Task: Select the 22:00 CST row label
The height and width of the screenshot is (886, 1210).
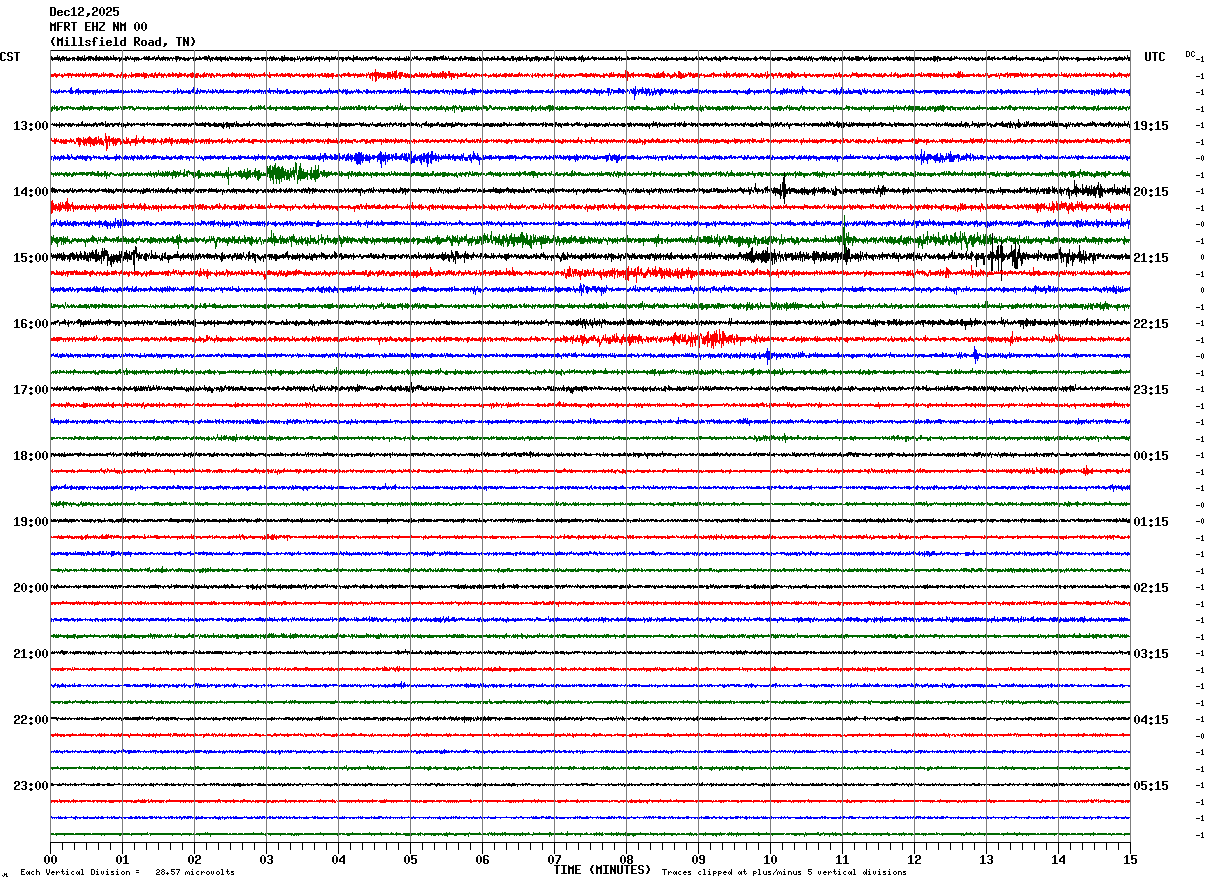Action: (x=30, y=720)
